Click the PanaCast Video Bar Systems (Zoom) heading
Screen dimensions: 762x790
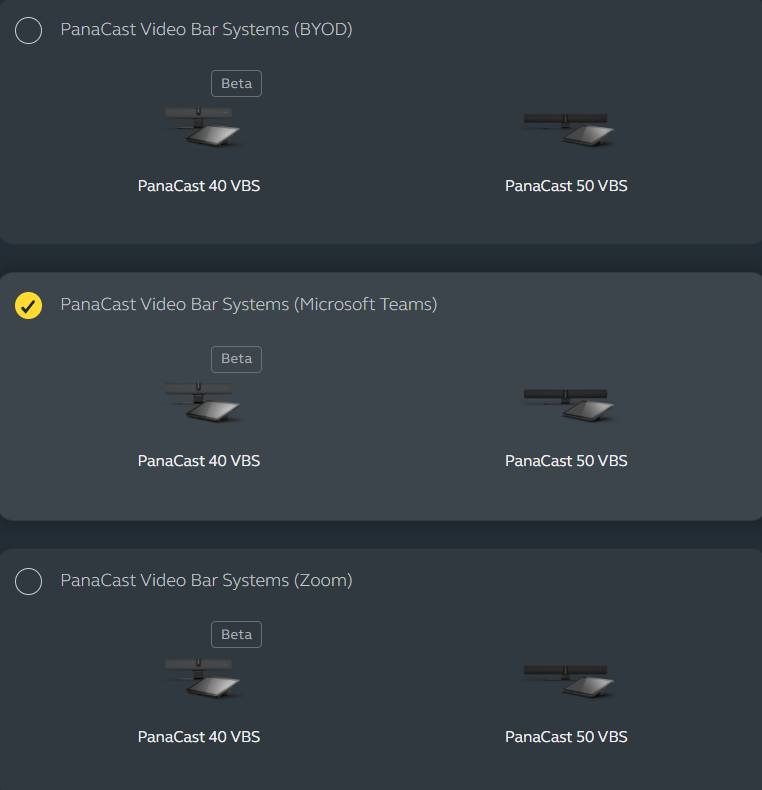pyautogui.click(x=206, y=580)
